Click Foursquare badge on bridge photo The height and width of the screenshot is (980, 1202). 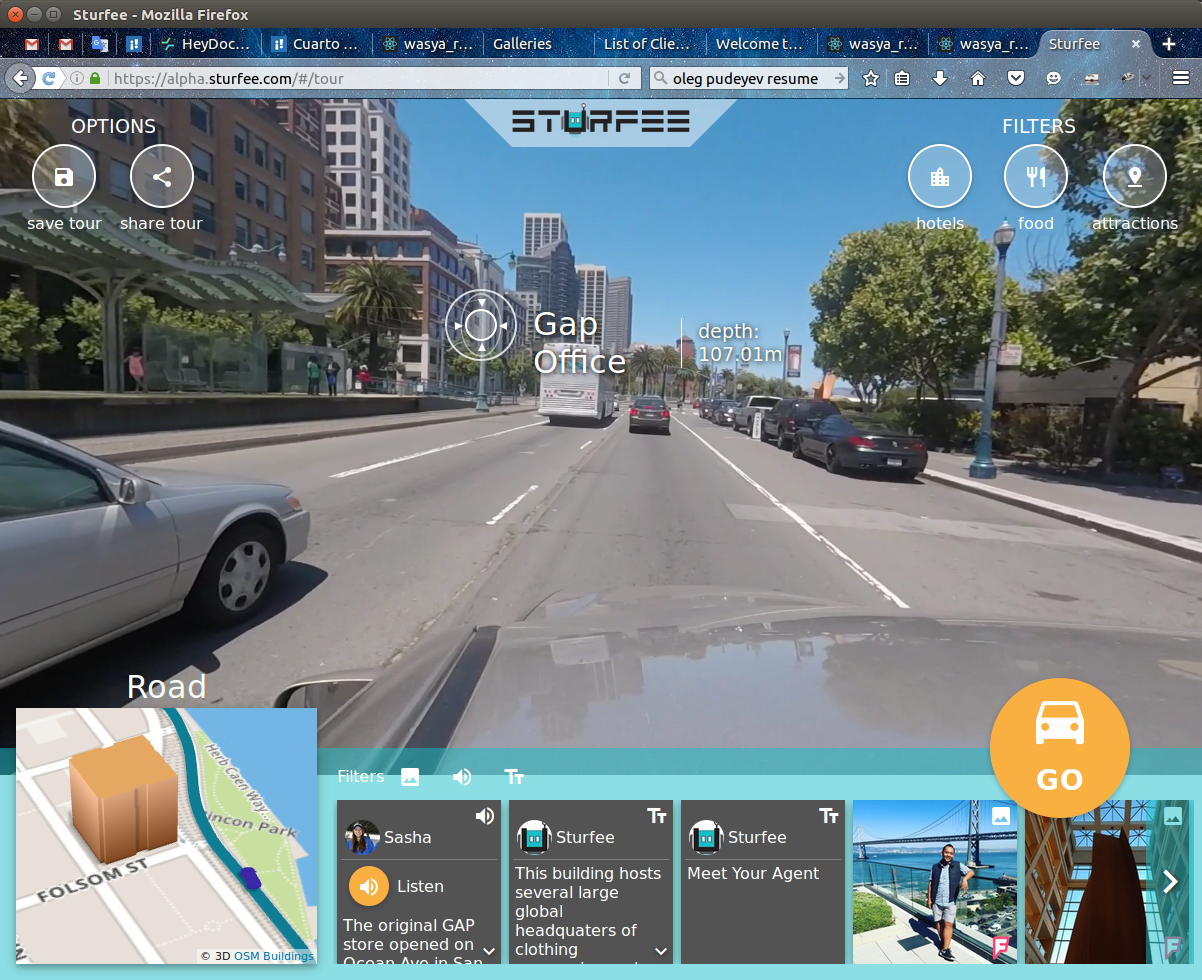tap(1000, 947)
